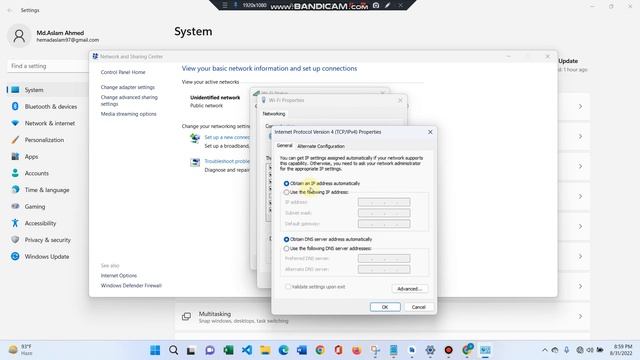Cancel the IPv4 properties dialog

pyautogui.click(x=418, y=307)
